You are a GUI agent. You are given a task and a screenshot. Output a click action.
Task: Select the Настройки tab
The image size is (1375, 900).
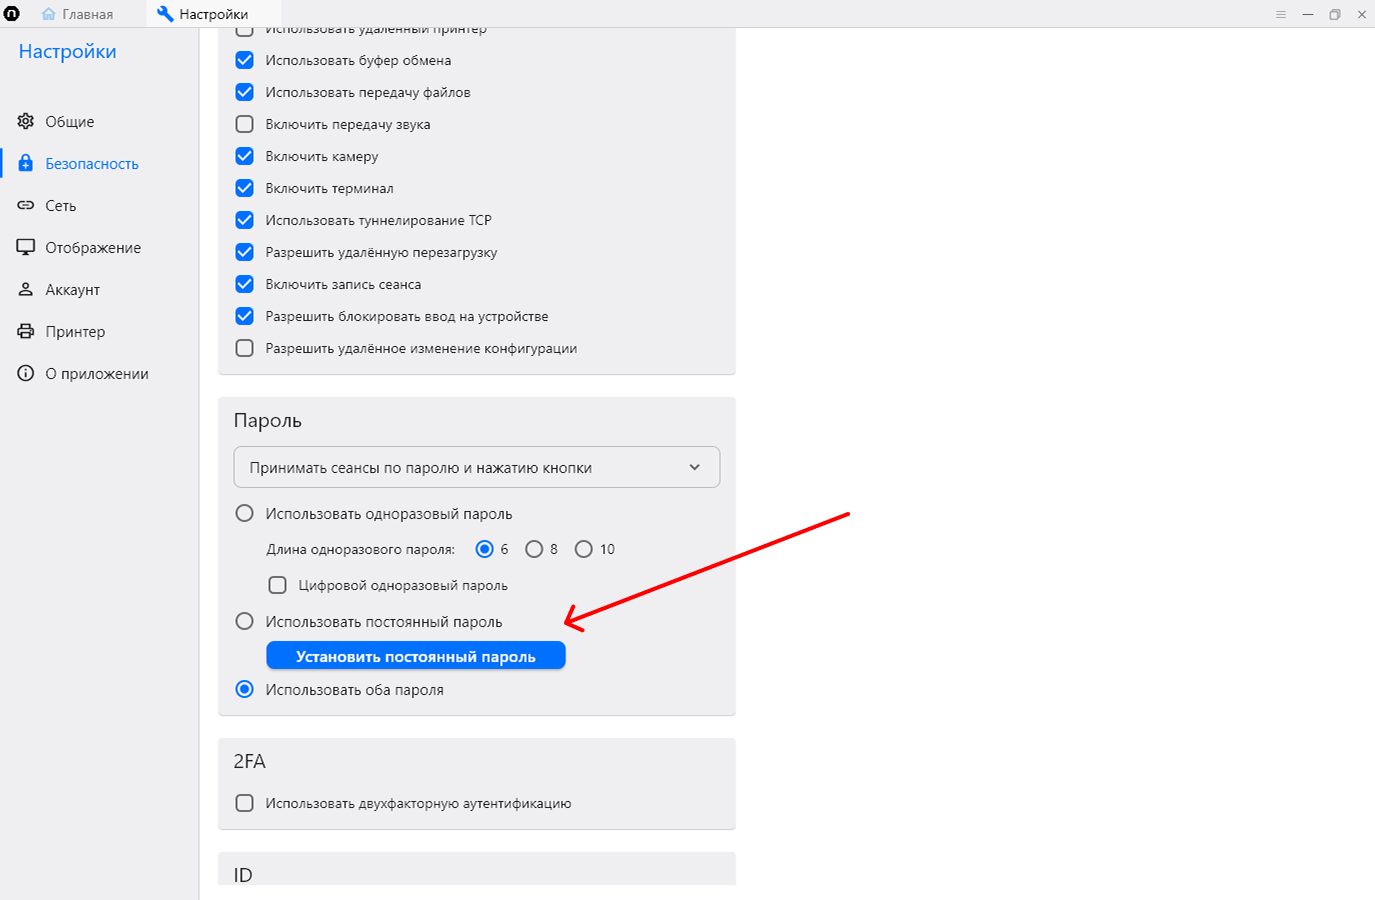pyautogui.click(x=204, y=14)
